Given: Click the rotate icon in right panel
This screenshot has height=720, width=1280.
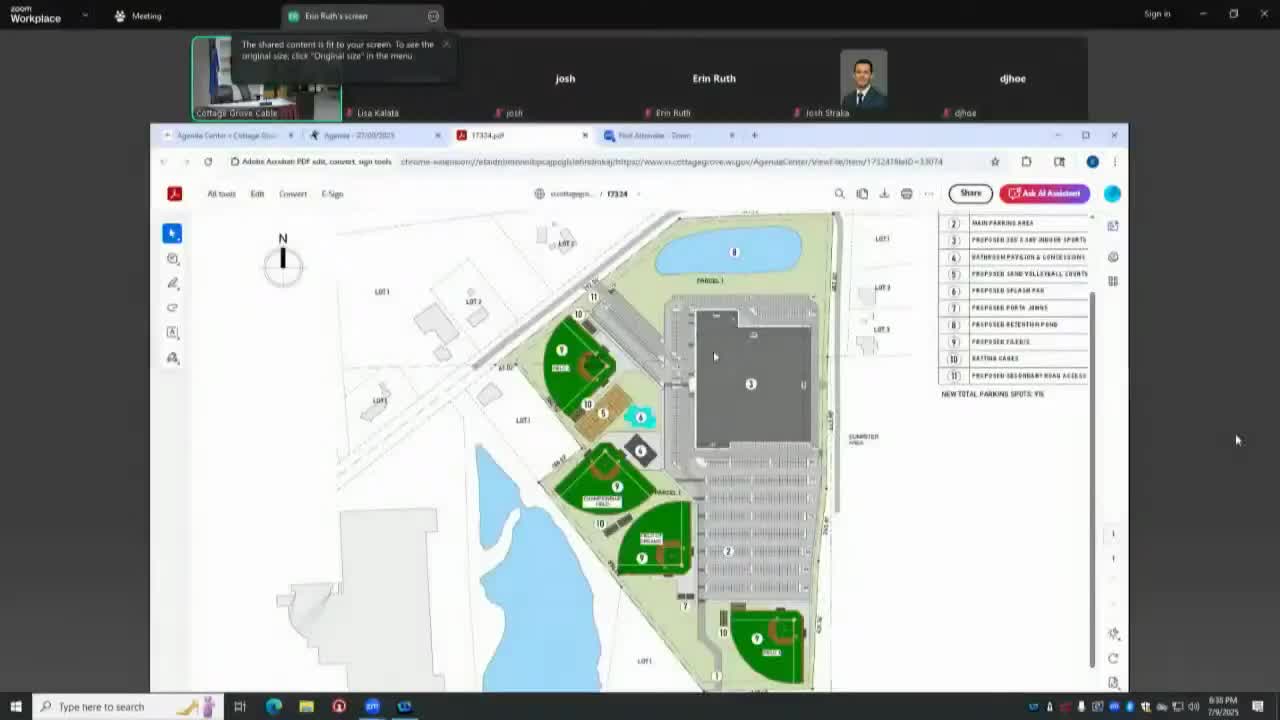Looking at the screenshot, I should click(x=1113, y=658).
